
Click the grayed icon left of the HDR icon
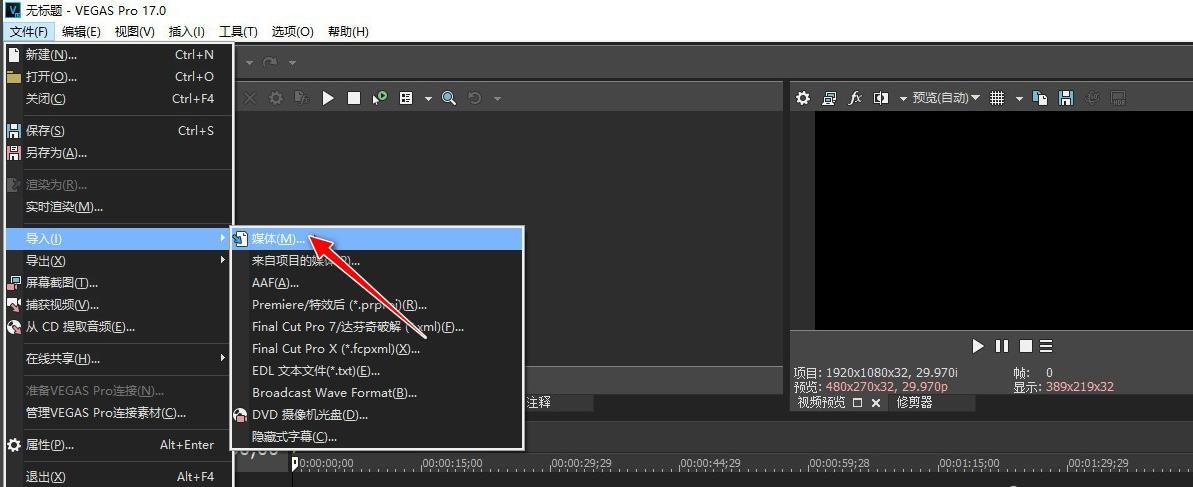pos(1093,98)
